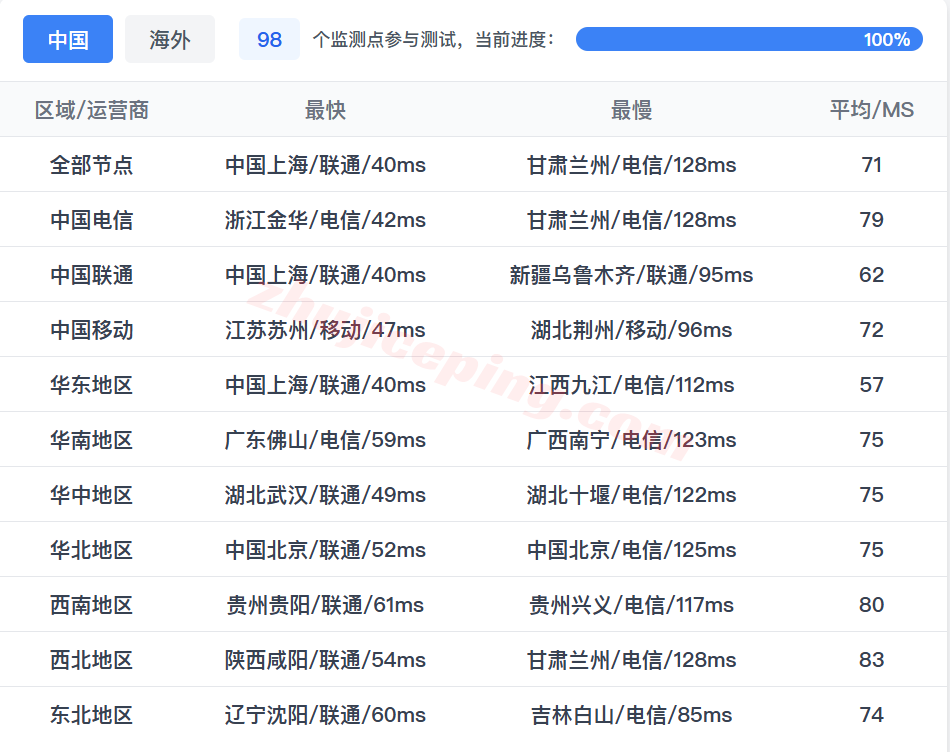Viewport: 950px width, 752px height.
Task: Switch to the 海外 tab
Action: pyautogui.click(x=170, y=39)
